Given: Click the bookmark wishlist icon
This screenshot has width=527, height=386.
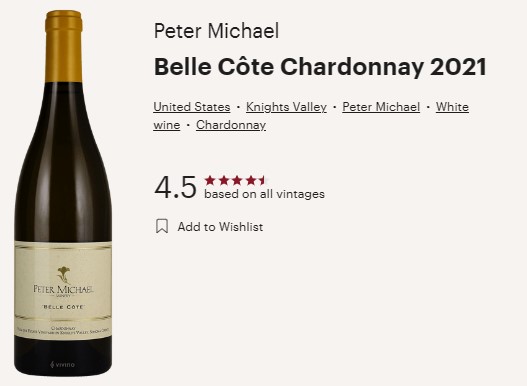Looking at the screenshot, I should coord(162,226).
